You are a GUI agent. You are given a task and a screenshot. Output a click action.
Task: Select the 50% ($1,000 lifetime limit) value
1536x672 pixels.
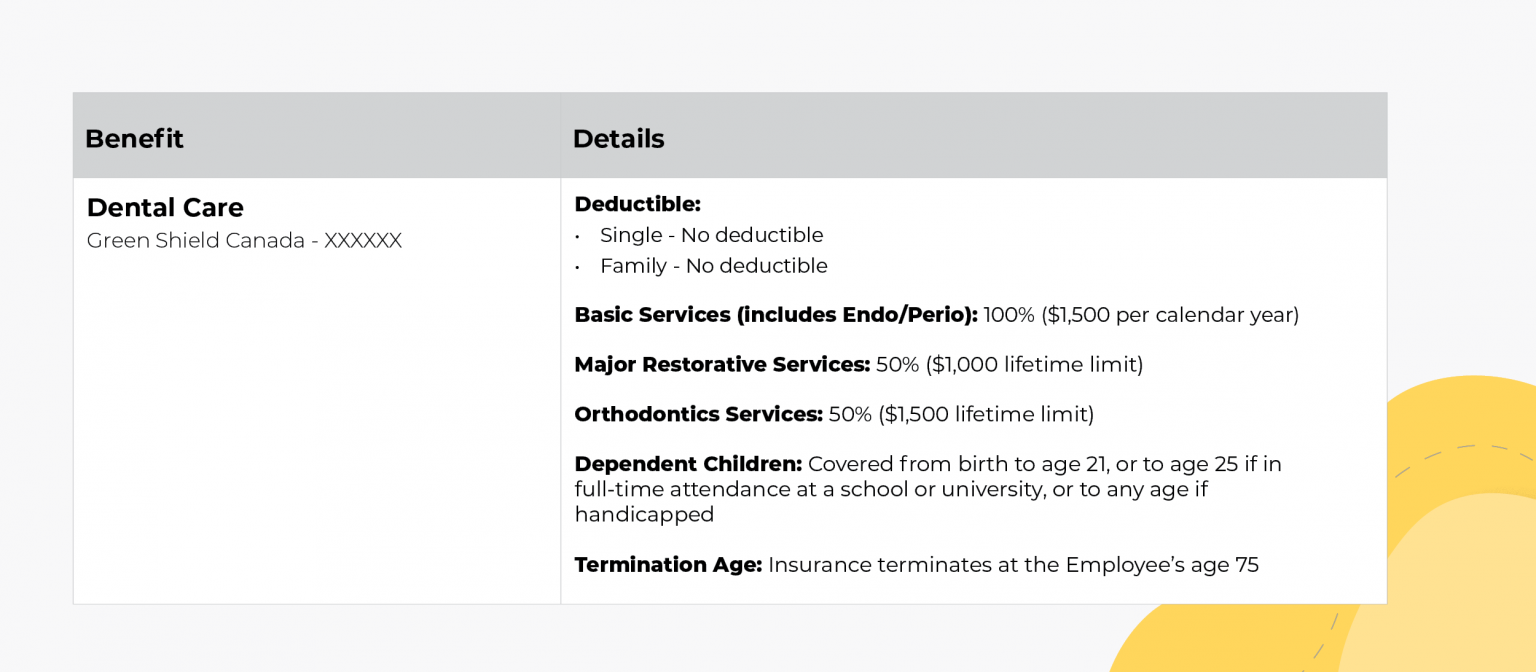click(x=1009, y=365)
